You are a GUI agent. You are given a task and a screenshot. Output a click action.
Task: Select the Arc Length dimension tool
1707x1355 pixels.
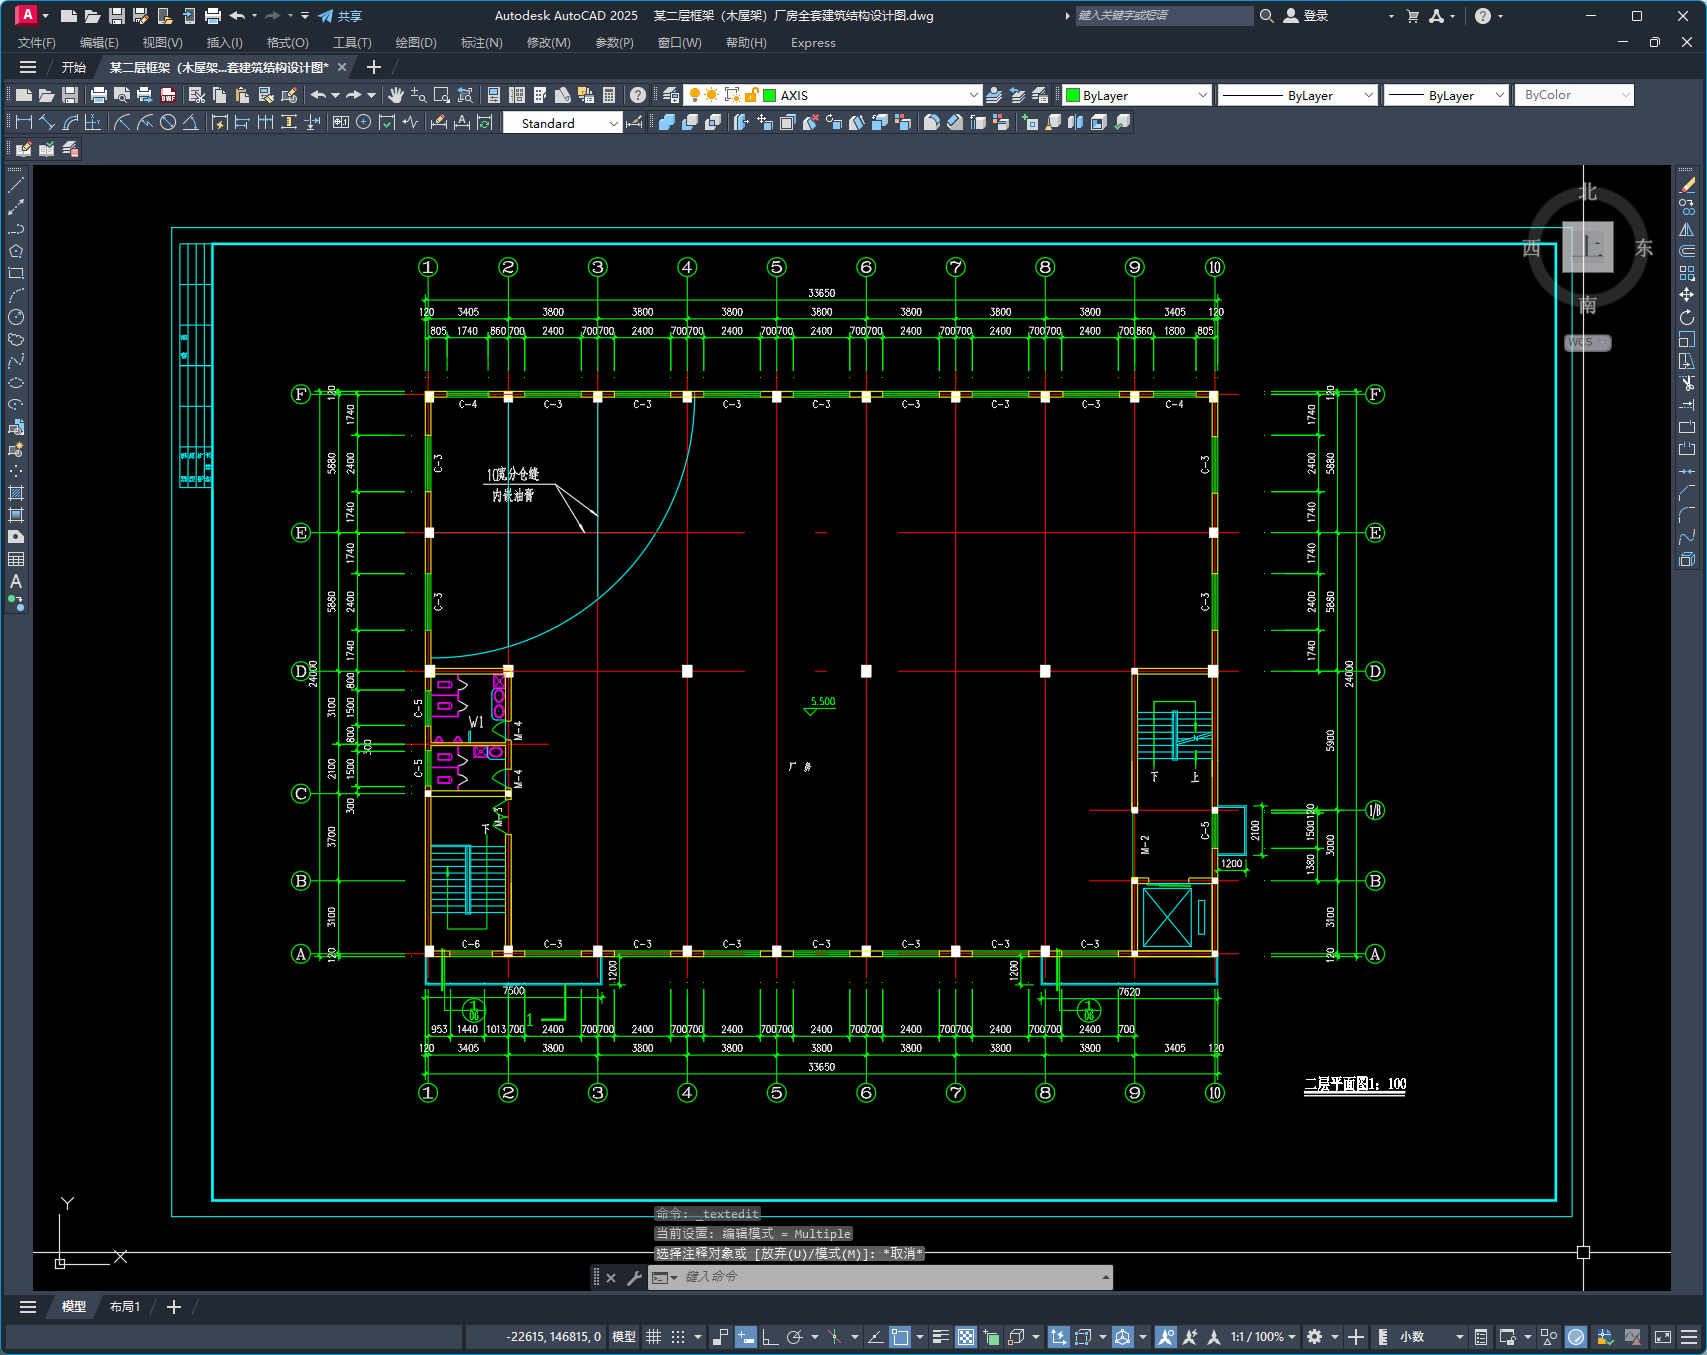point(70,122)
